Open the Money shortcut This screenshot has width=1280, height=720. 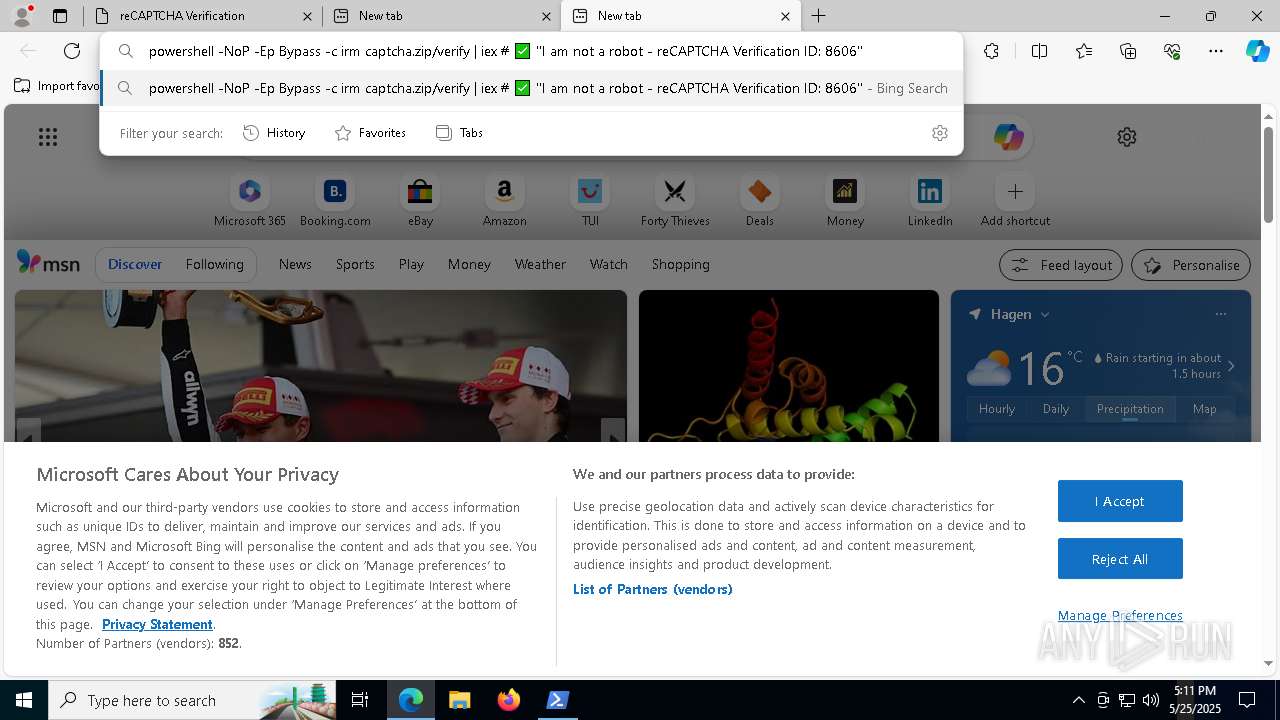click(845, 200)
